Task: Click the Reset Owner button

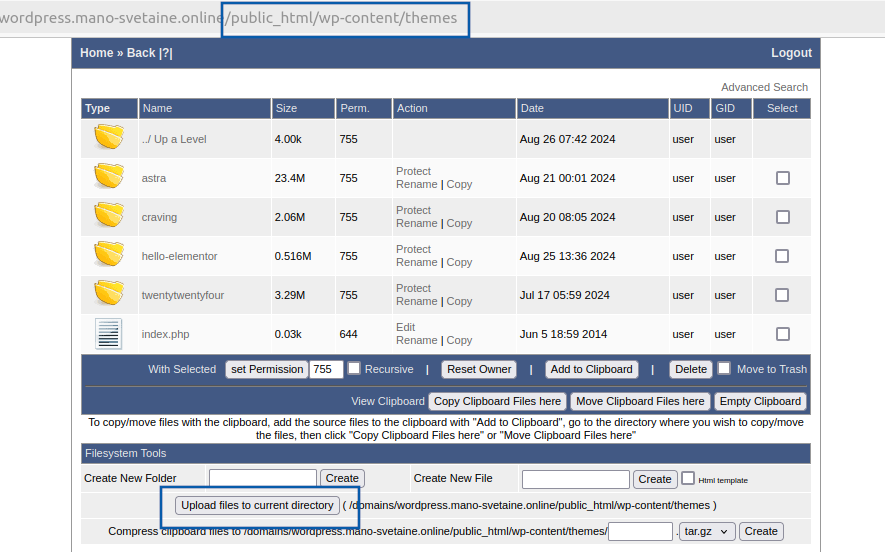Action: 479,369
